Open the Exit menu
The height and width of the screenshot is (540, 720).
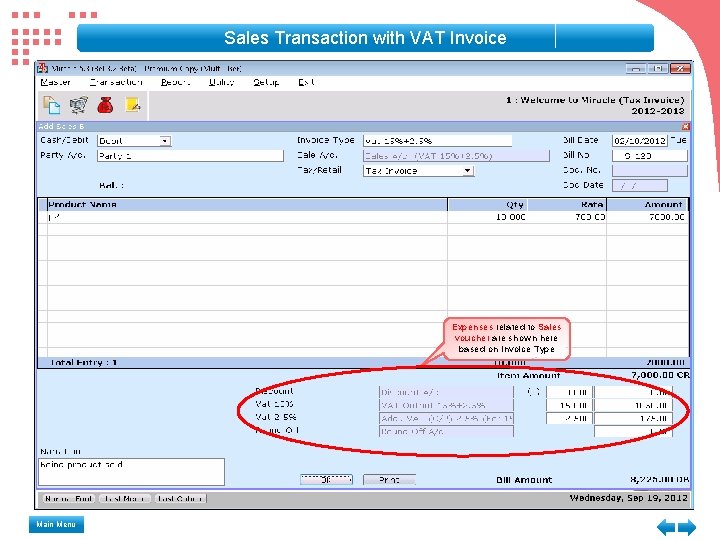point(306,82)
